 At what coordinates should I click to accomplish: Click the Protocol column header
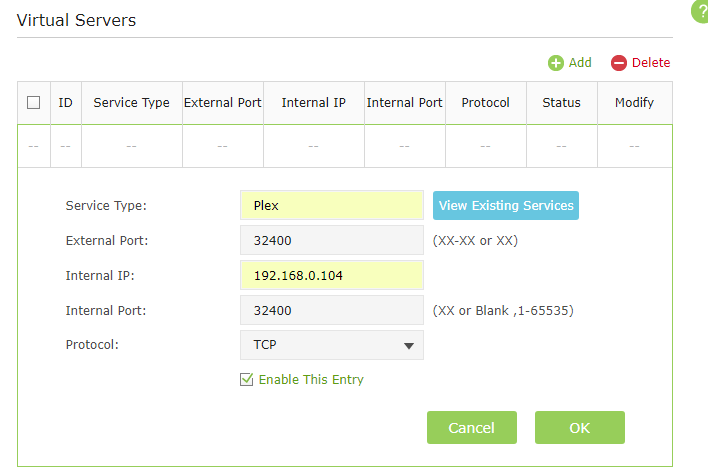point(485,102)
